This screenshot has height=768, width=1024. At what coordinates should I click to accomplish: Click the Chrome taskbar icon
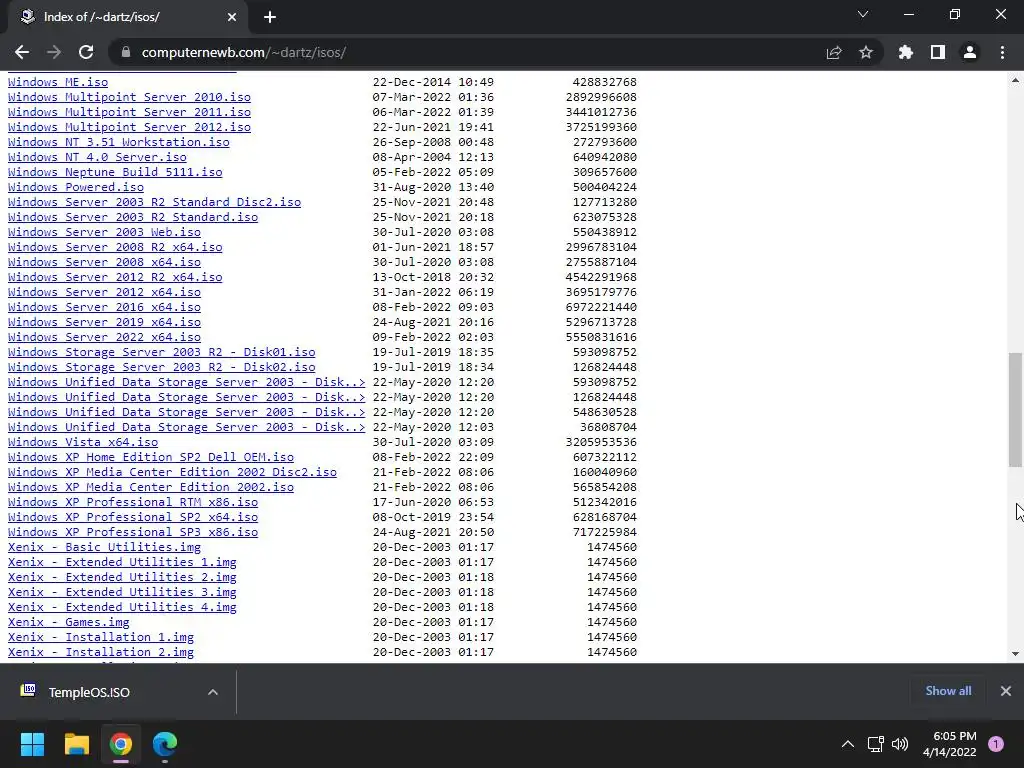coord(121,744)
